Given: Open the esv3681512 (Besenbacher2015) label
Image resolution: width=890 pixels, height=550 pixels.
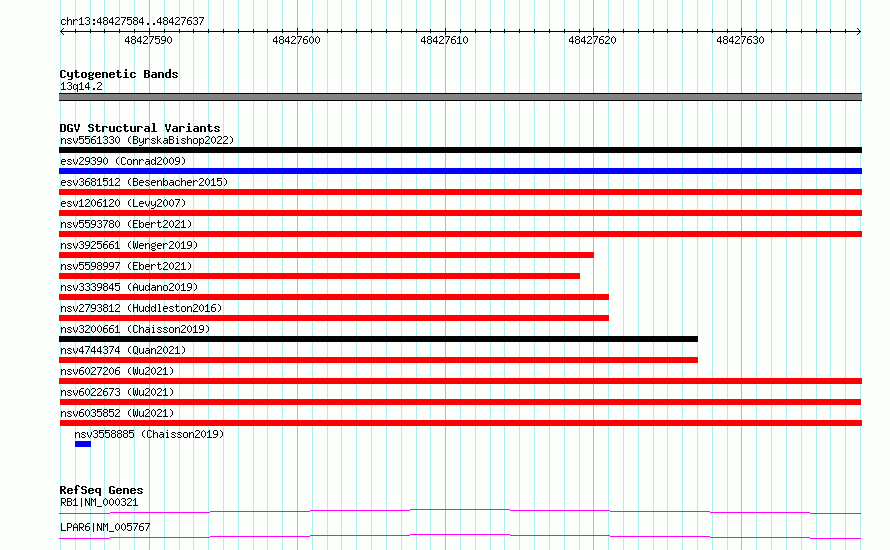Looking at the screenshot, I should pos(144,182).
